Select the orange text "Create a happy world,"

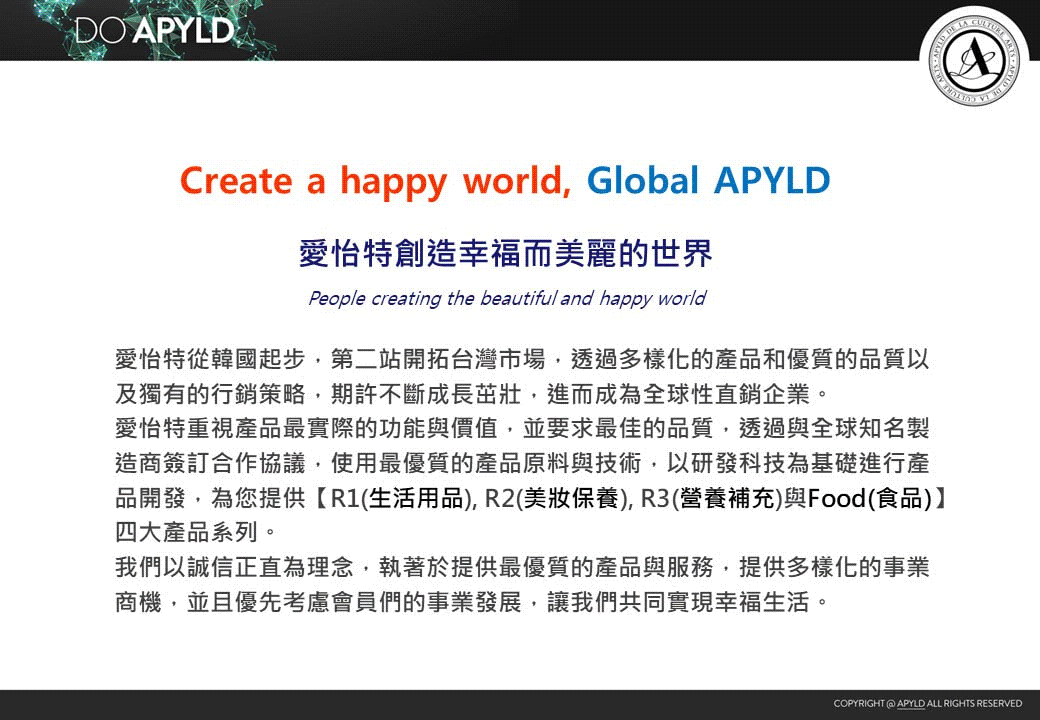click(375, 181)
